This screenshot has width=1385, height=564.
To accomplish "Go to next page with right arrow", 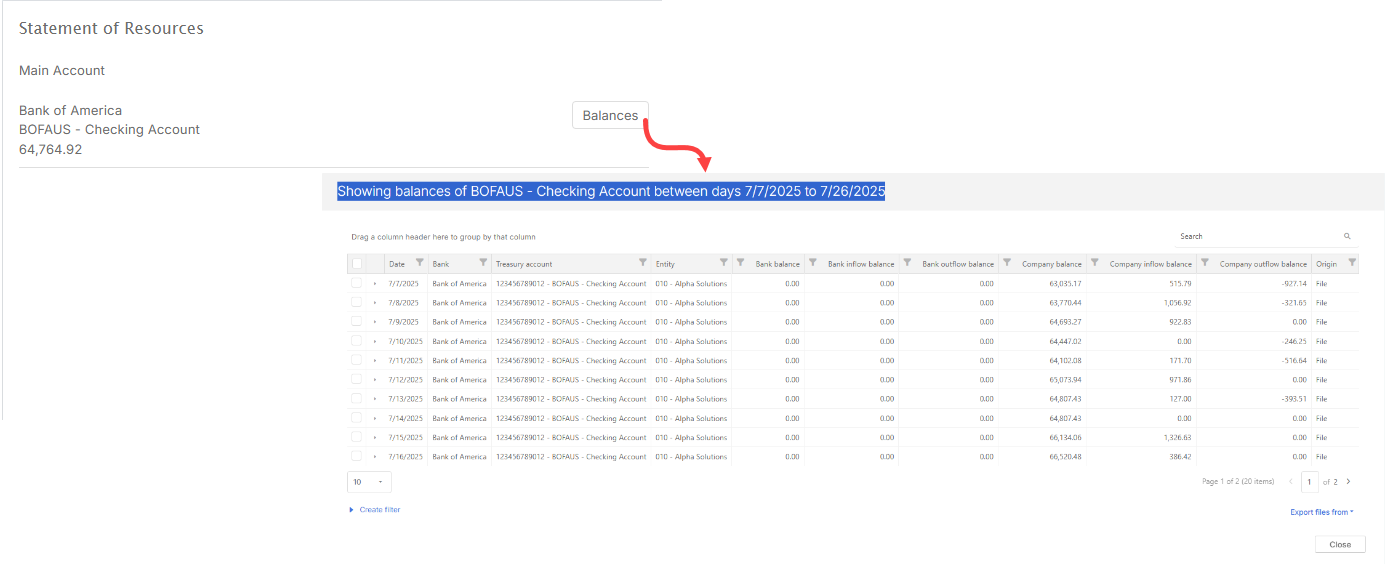I will pos(1348,482).
